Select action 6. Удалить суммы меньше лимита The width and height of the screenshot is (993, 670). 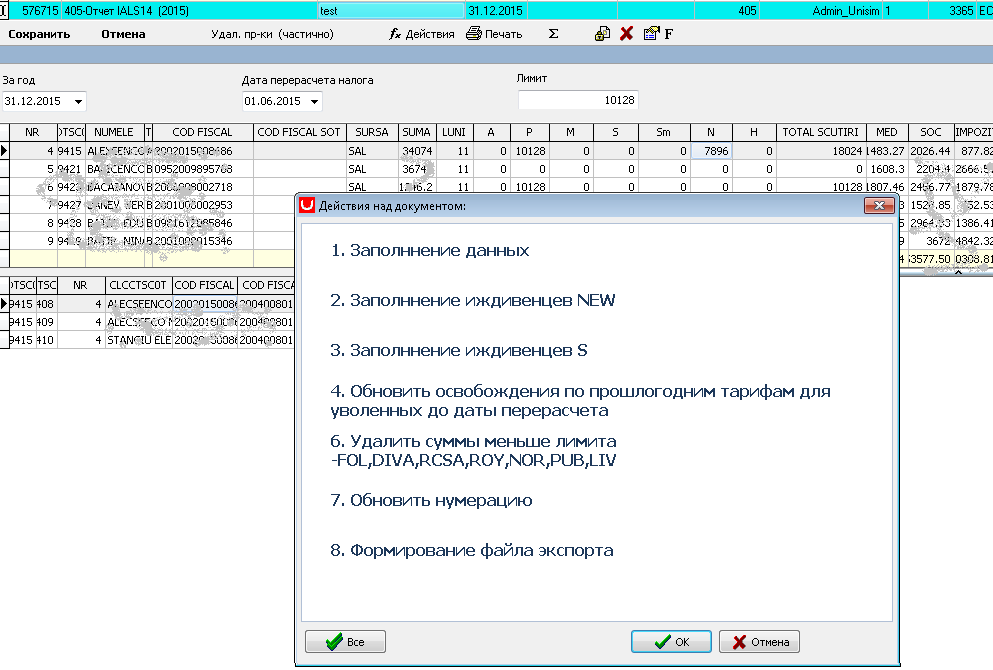tap(473, 451)
